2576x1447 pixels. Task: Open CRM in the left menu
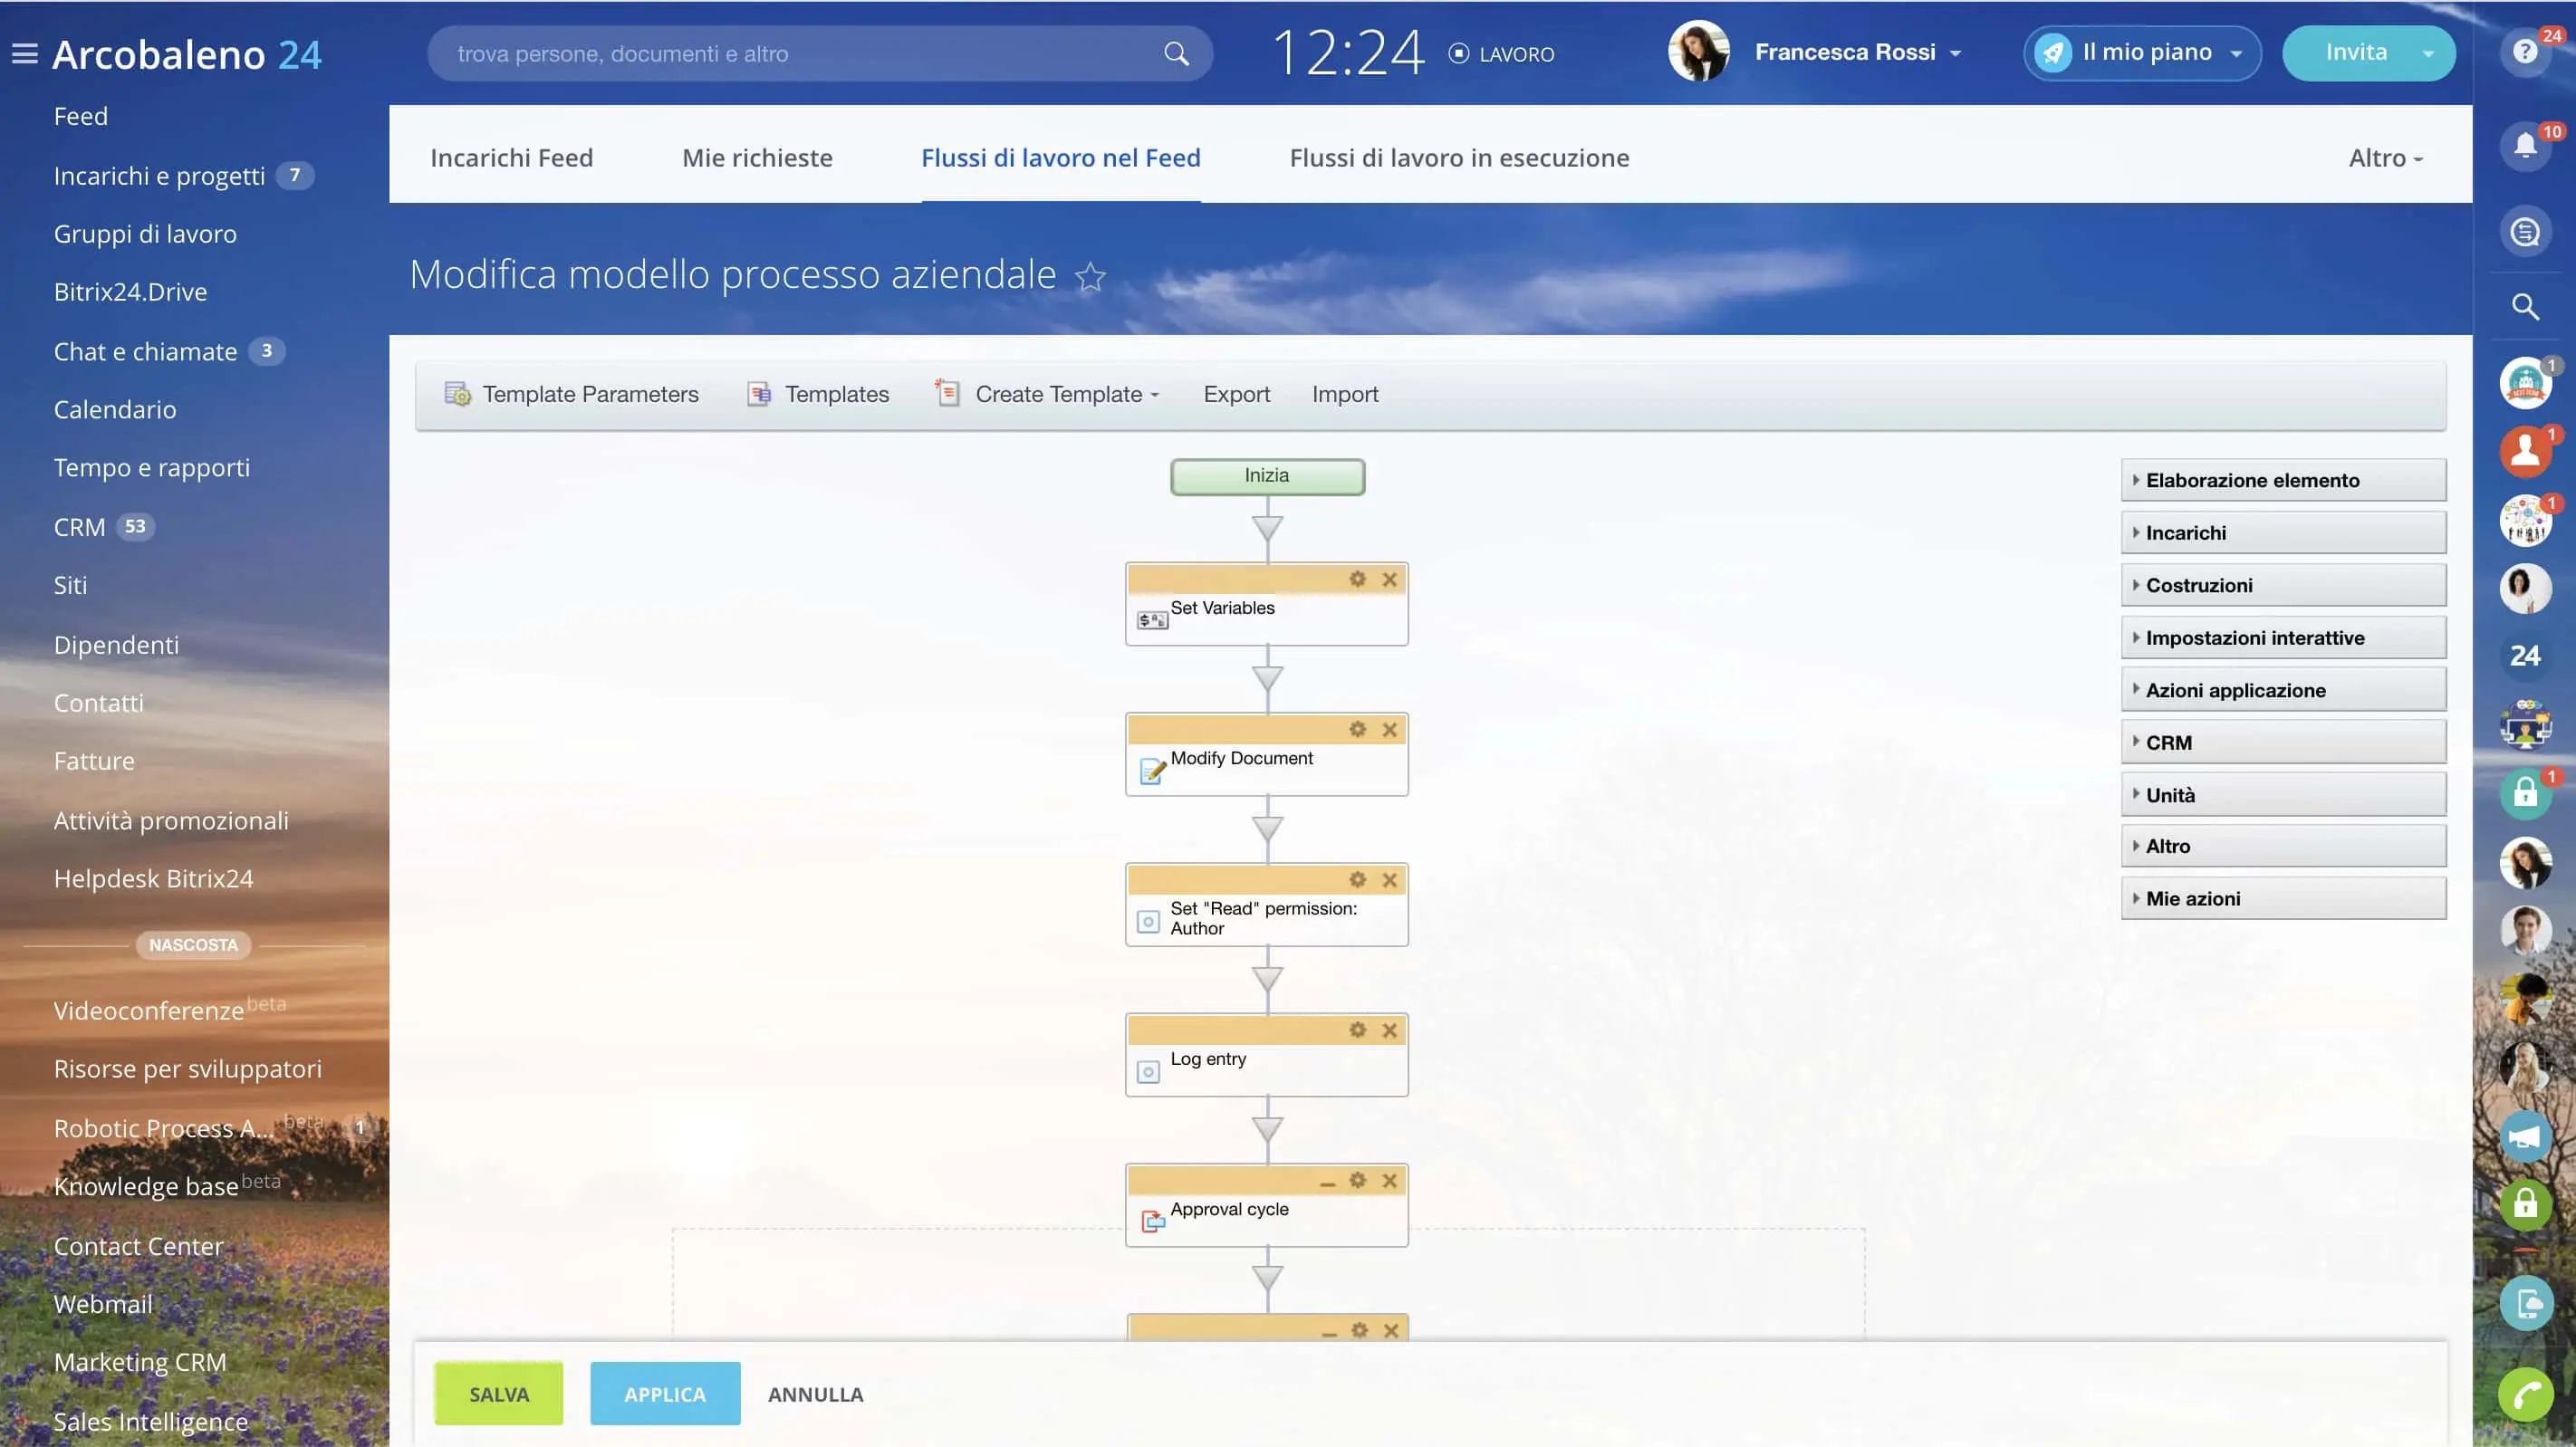(79, 527)
